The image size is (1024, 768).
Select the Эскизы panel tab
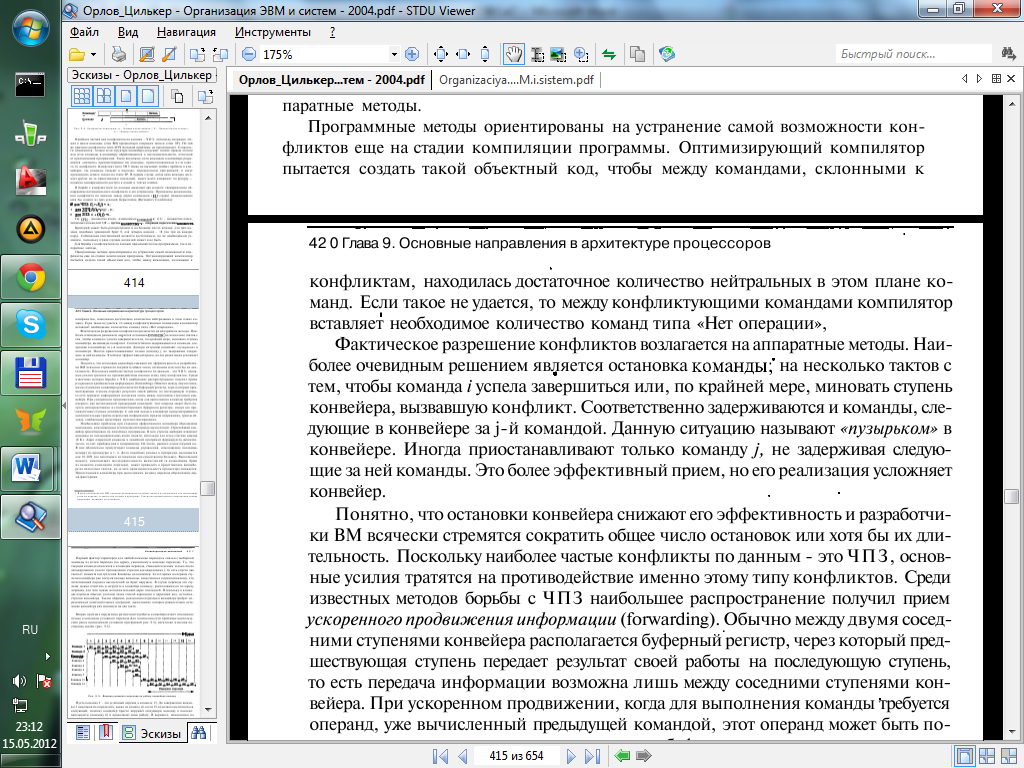coord(152,733)
